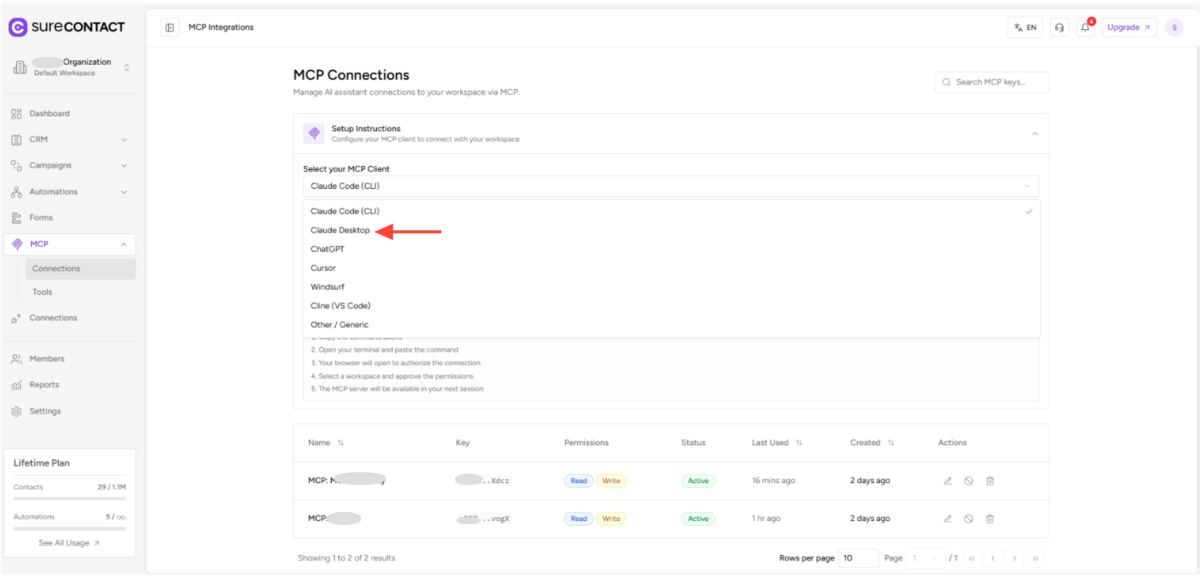Image resolution: width=1200 pixels, height=577 pixels.
Task: Click the Connections plug icon in sidebar
Action: [16, 318]
